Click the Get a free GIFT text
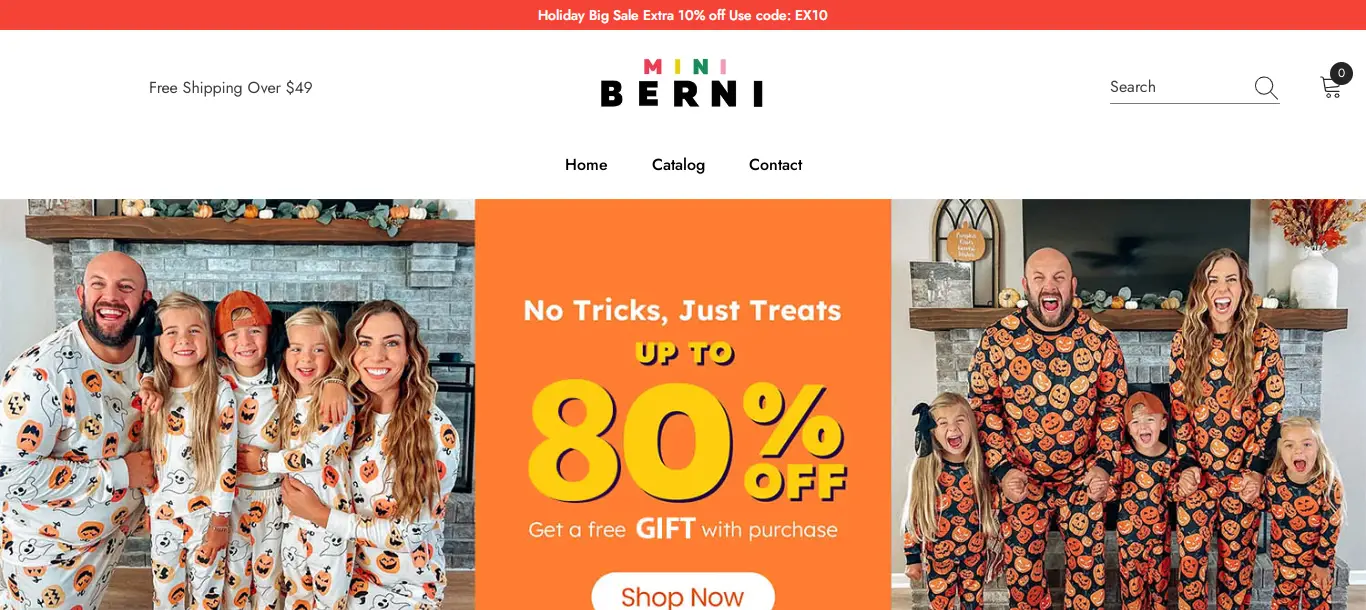The width and height of the screenshot is (1366, 610). [x=683, y=529]
